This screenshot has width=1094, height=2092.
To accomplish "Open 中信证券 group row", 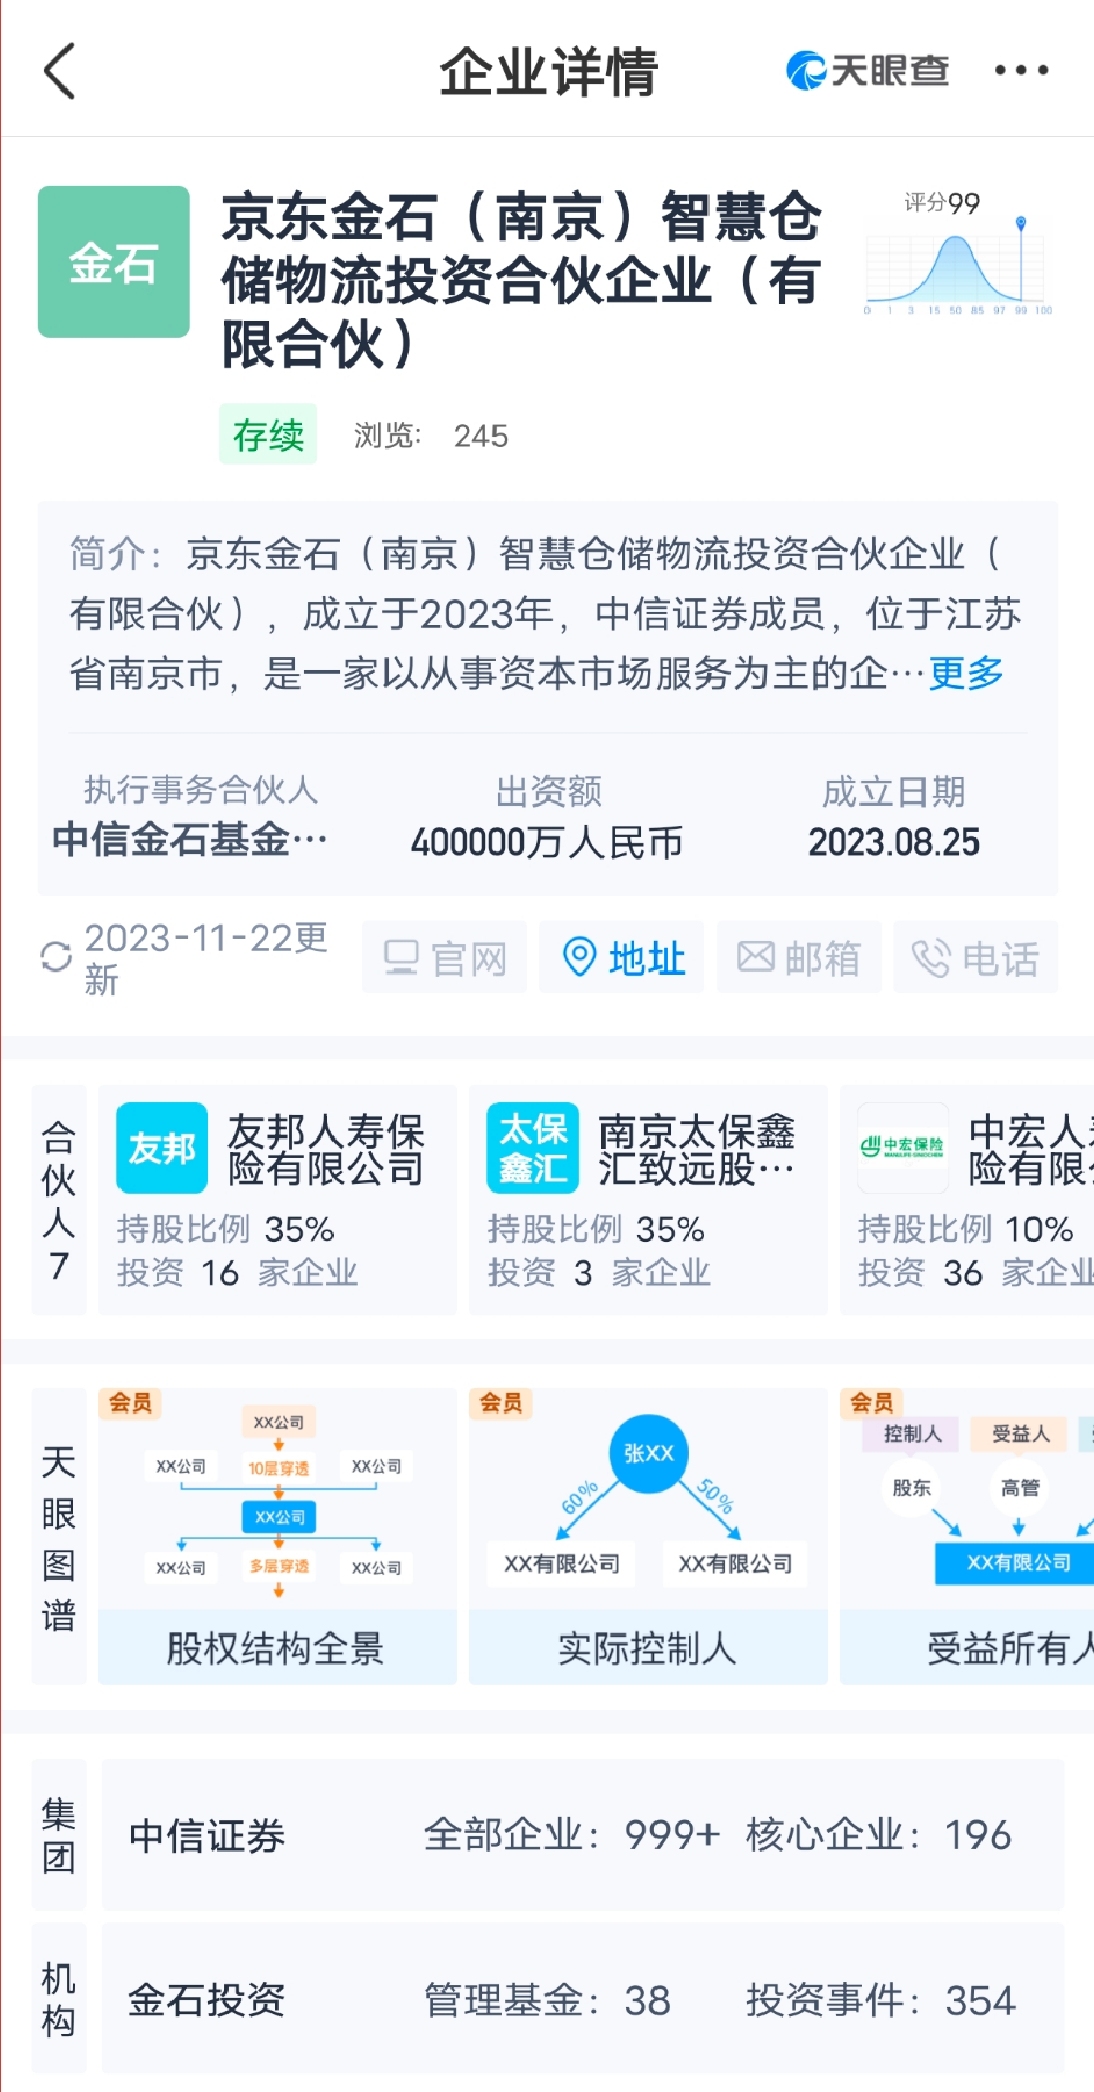I will (582, 1836).
